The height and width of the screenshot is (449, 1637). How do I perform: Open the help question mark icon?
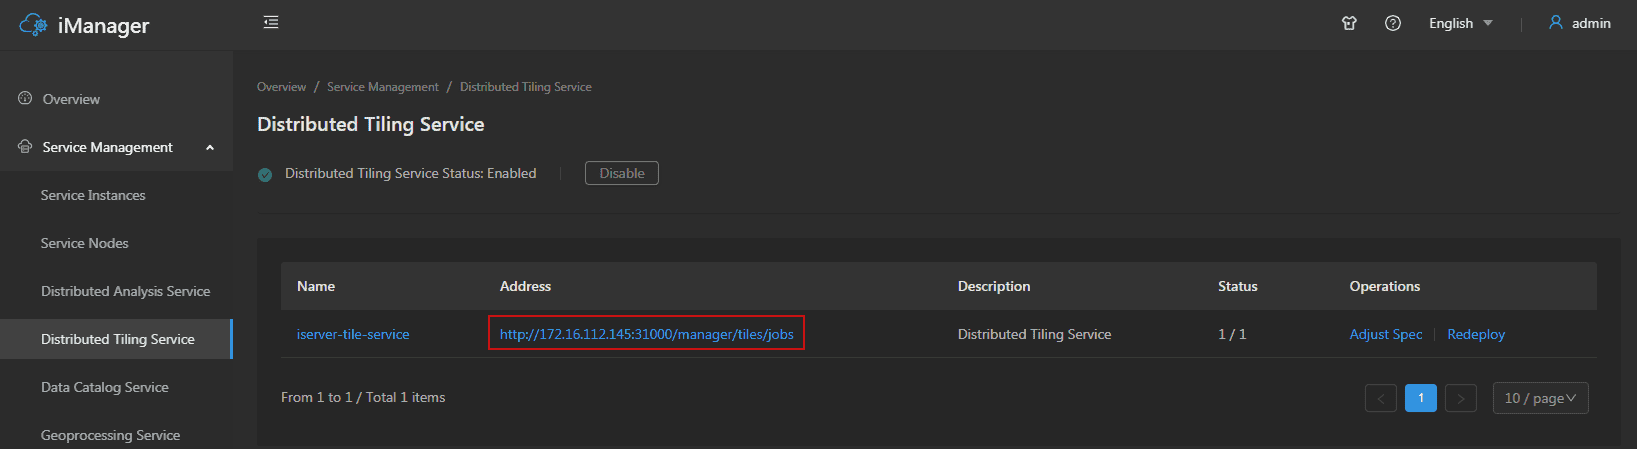pos(1393,23)
